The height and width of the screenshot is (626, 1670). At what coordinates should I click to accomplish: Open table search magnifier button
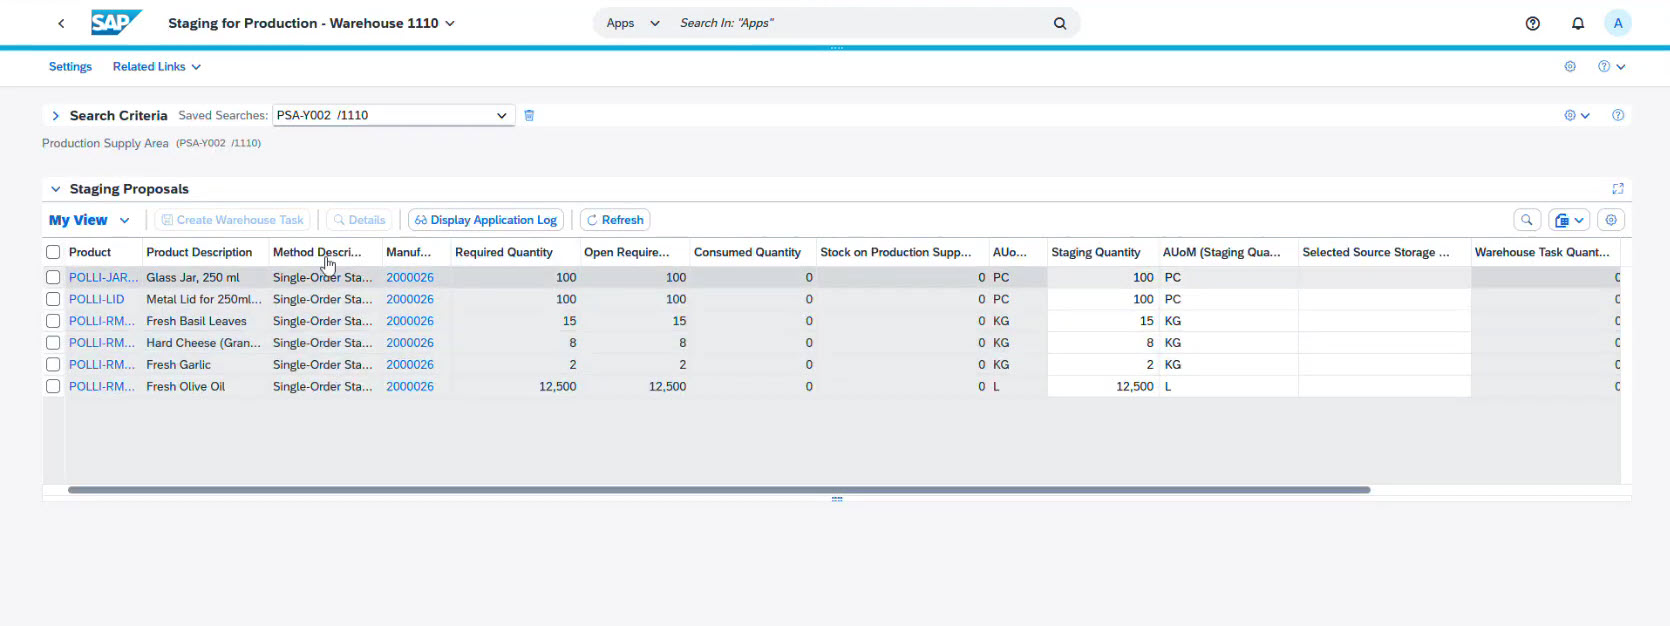(x=1527, y=220)
